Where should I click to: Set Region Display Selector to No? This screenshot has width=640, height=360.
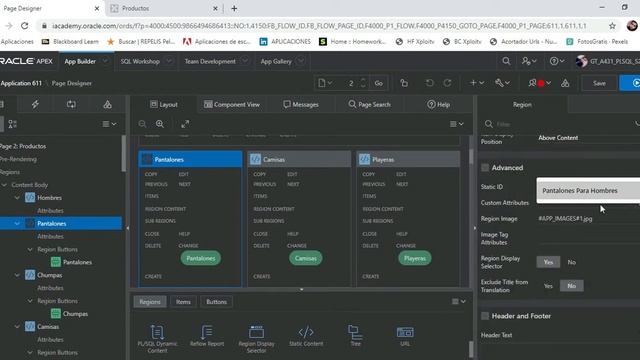(x=571, y=262)
